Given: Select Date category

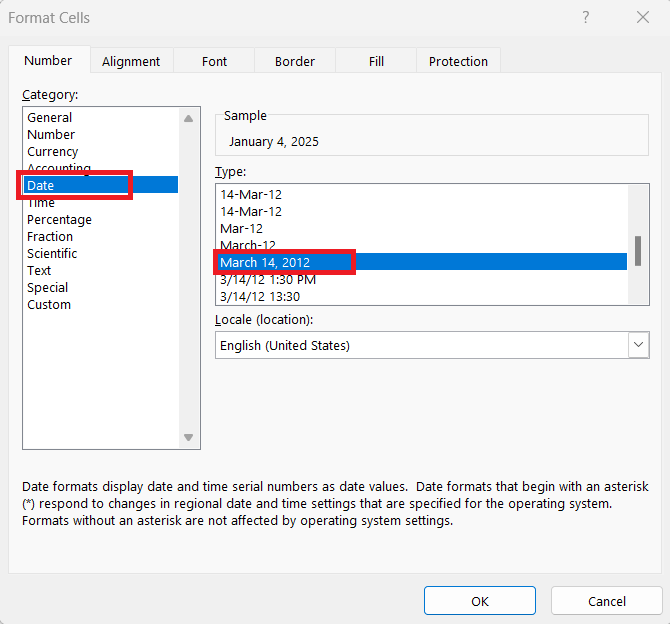Looking at the screenshot, I should (100, 185).
